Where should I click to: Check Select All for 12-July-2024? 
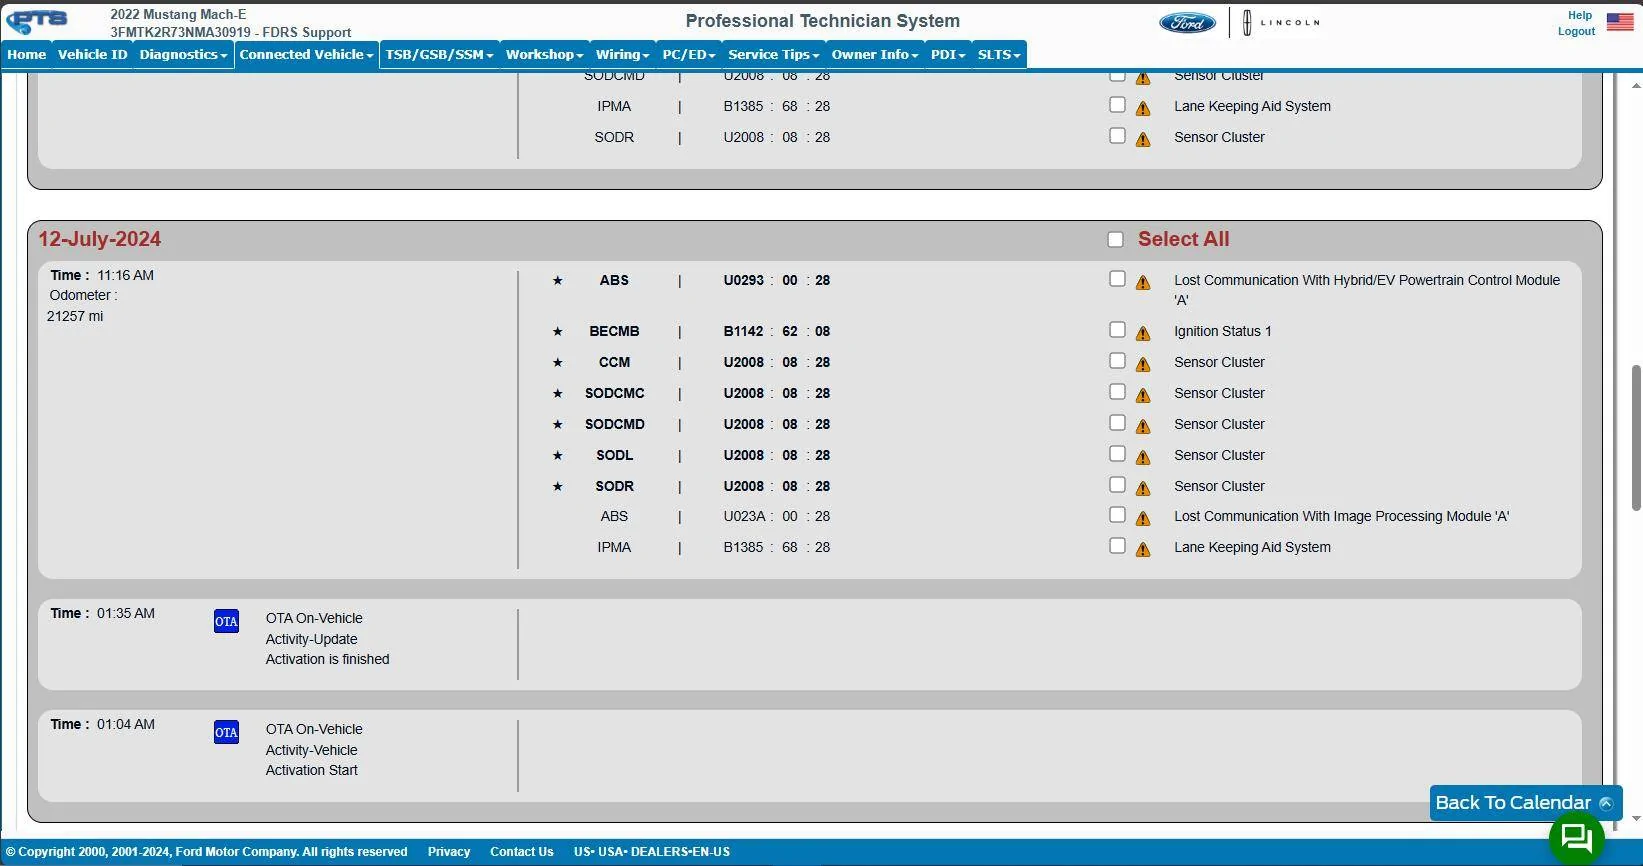point(1116,240)
